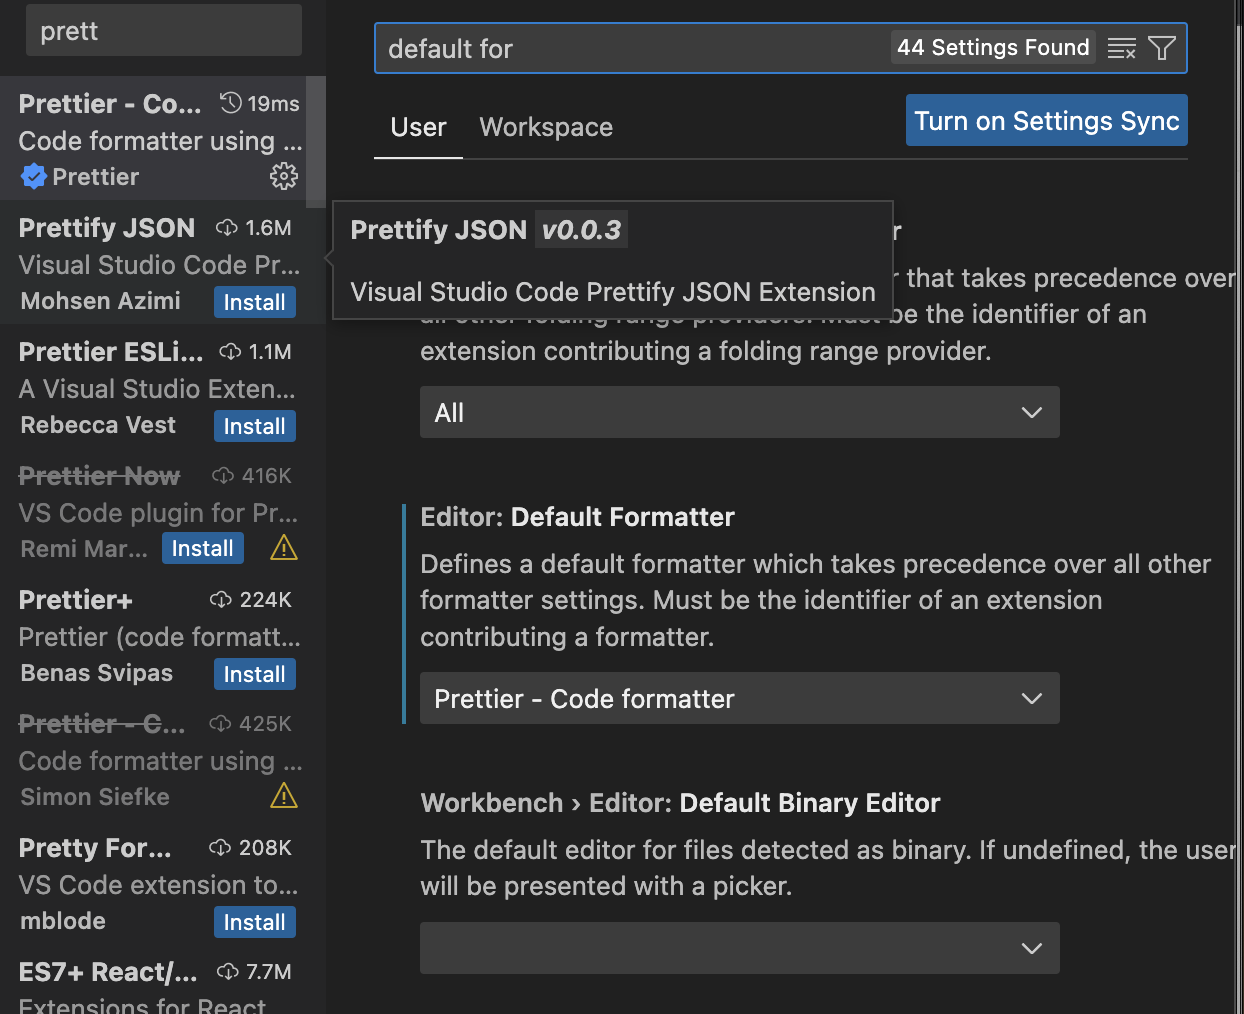Image resolution: width=1244 pixels, height=1014 pixels.
Task: Install Pretty Formatter by mblode
Action: point(255,922)
